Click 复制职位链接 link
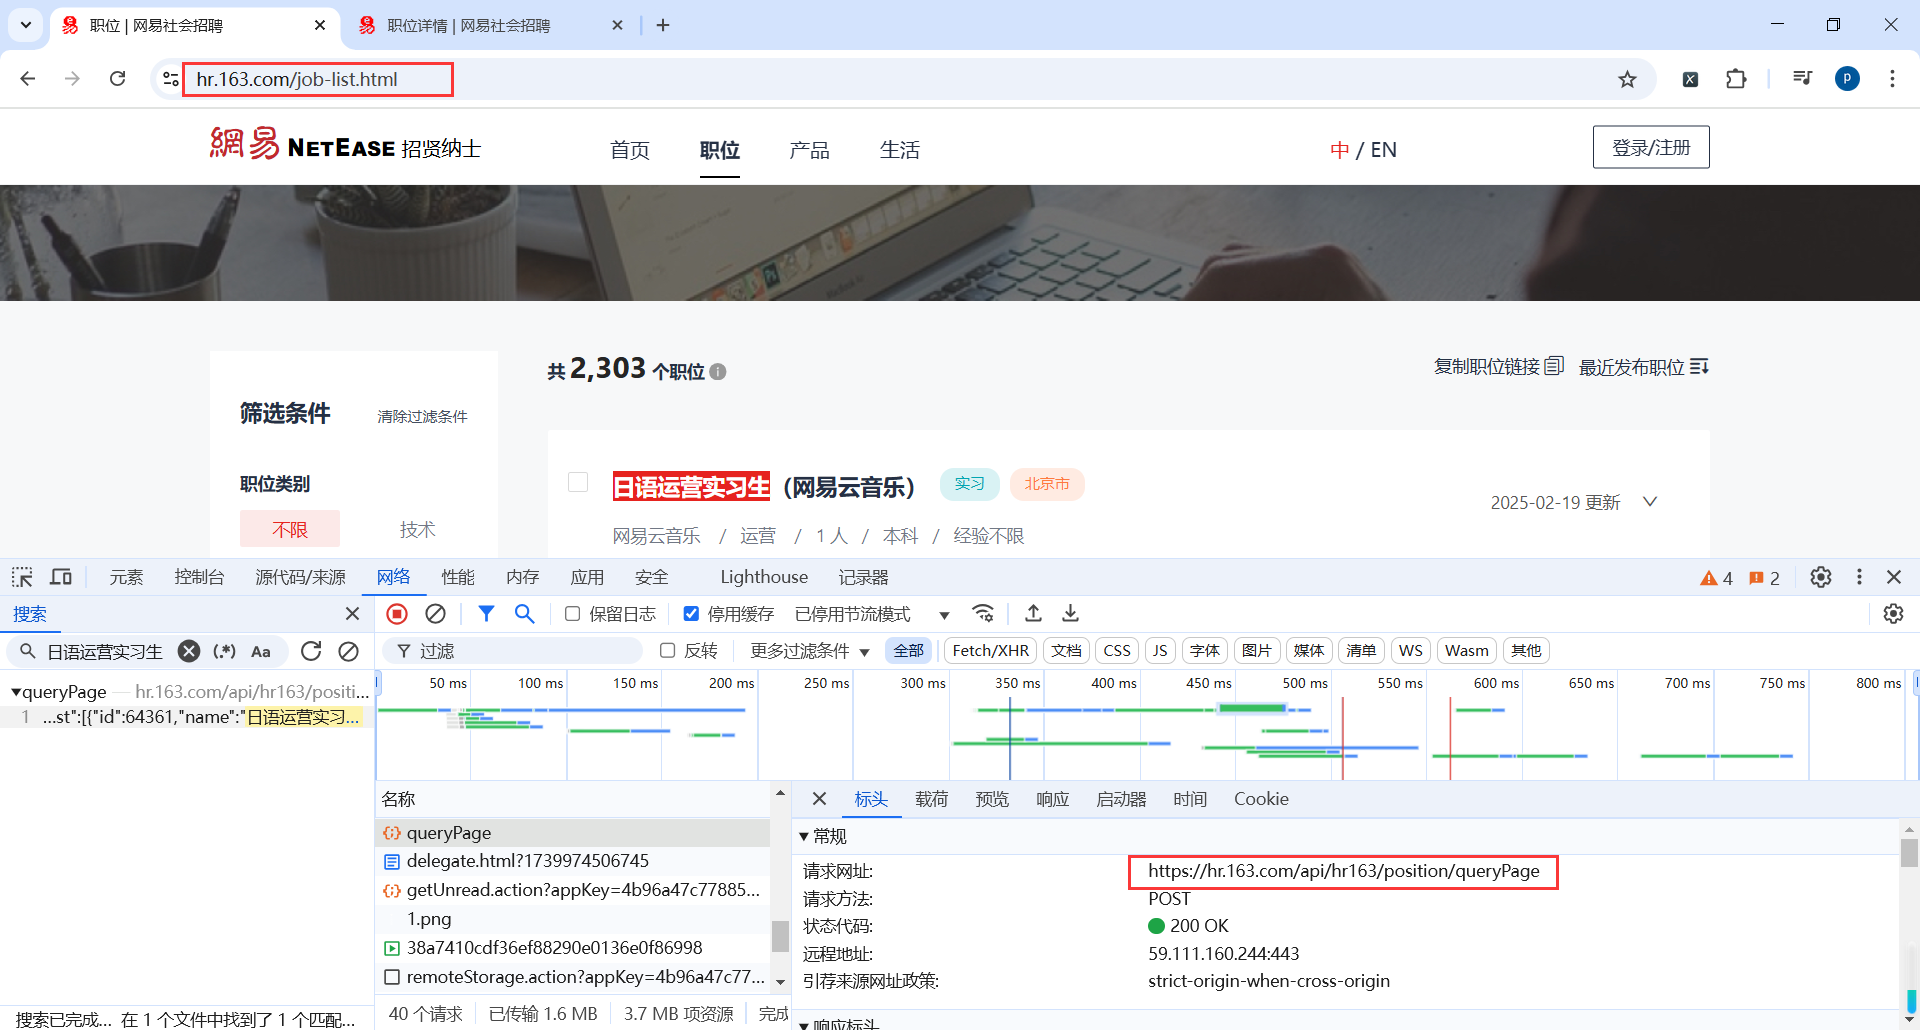 (1498, 366)
